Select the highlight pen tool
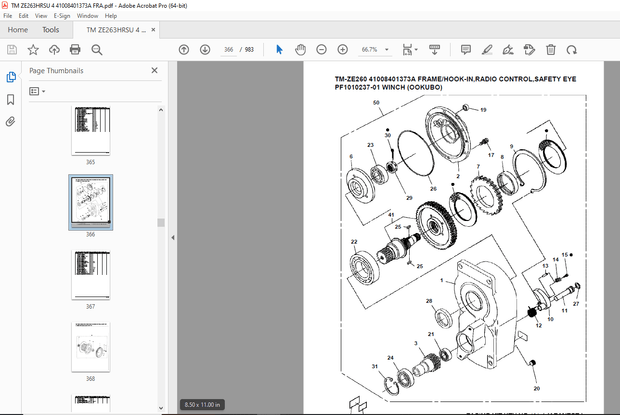Screen dimensions: 620x415 tap(487, 49)
